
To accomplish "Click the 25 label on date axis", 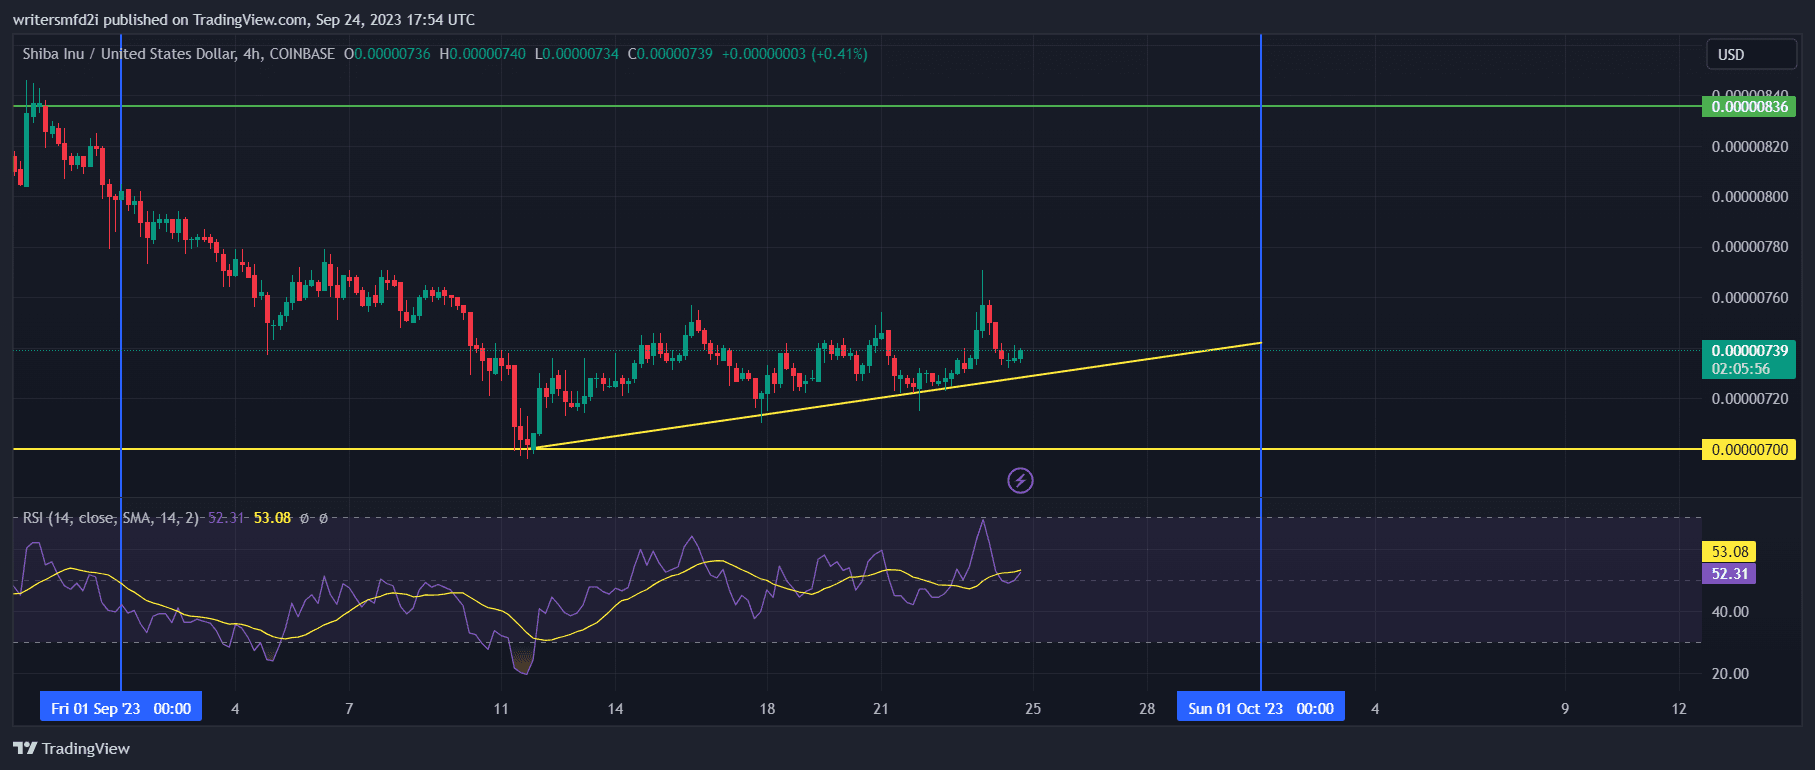I will click(x=1033, y=709).
